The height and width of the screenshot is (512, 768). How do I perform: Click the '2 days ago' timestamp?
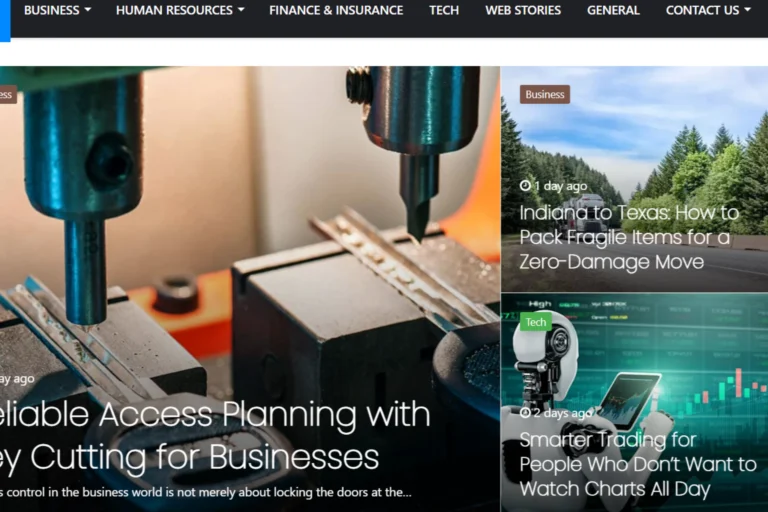click(562, 413)
